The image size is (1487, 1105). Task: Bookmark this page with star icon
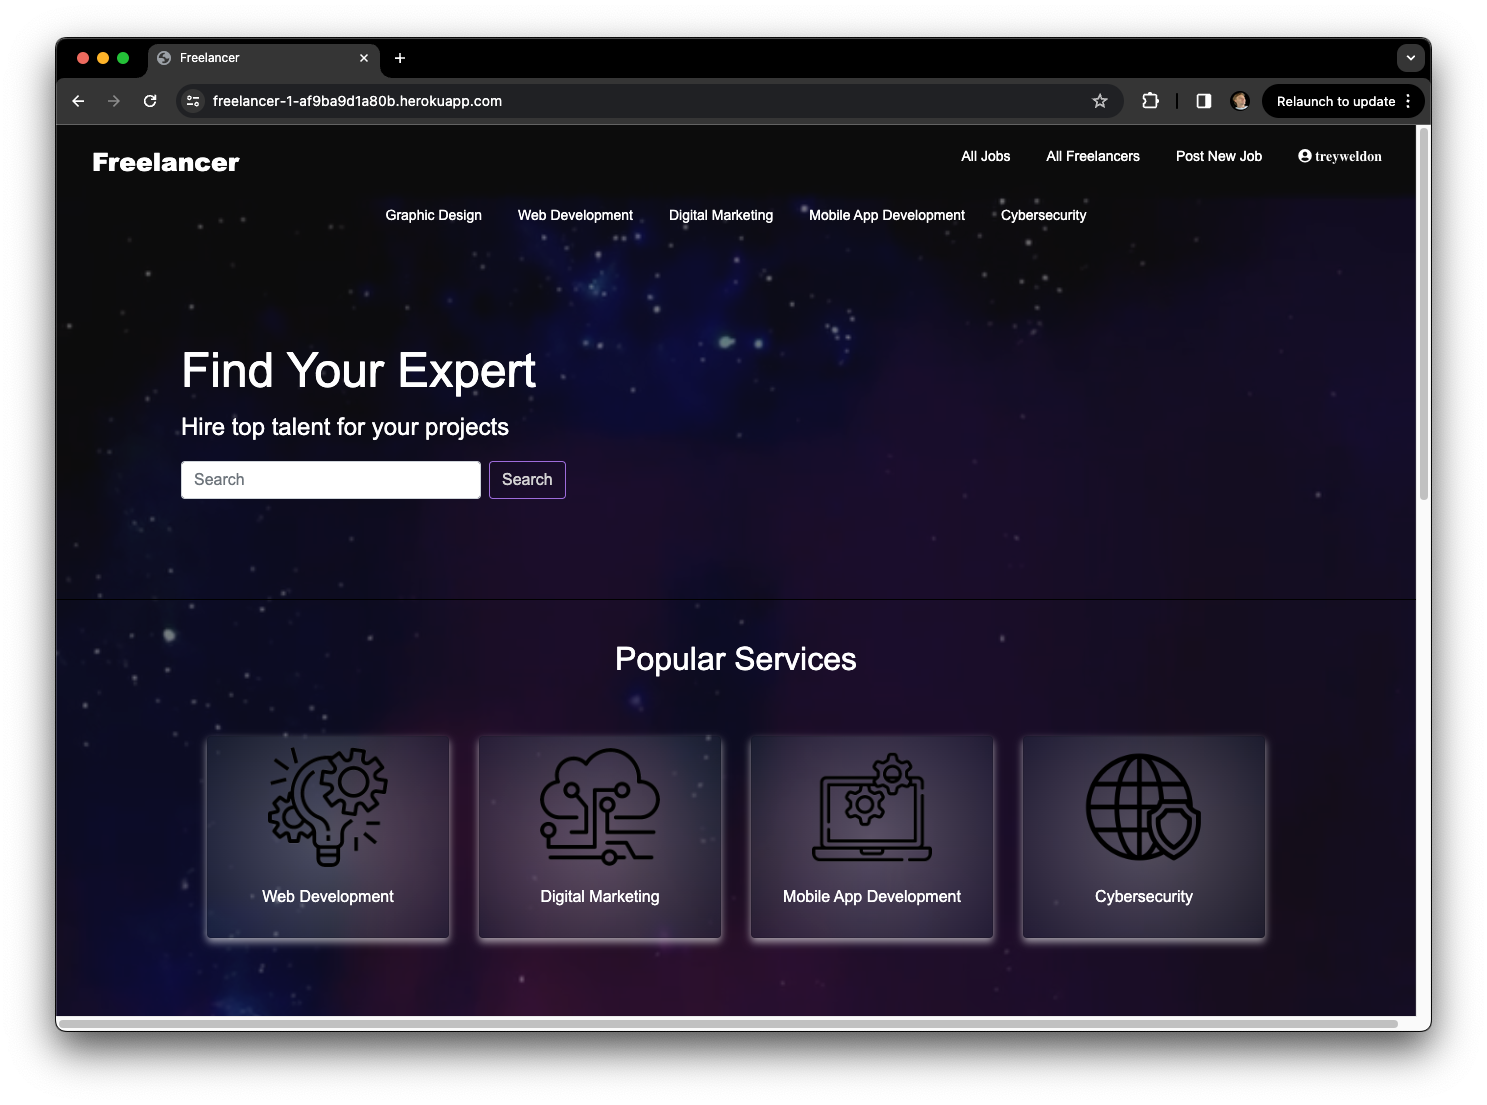pos(1100,101)
